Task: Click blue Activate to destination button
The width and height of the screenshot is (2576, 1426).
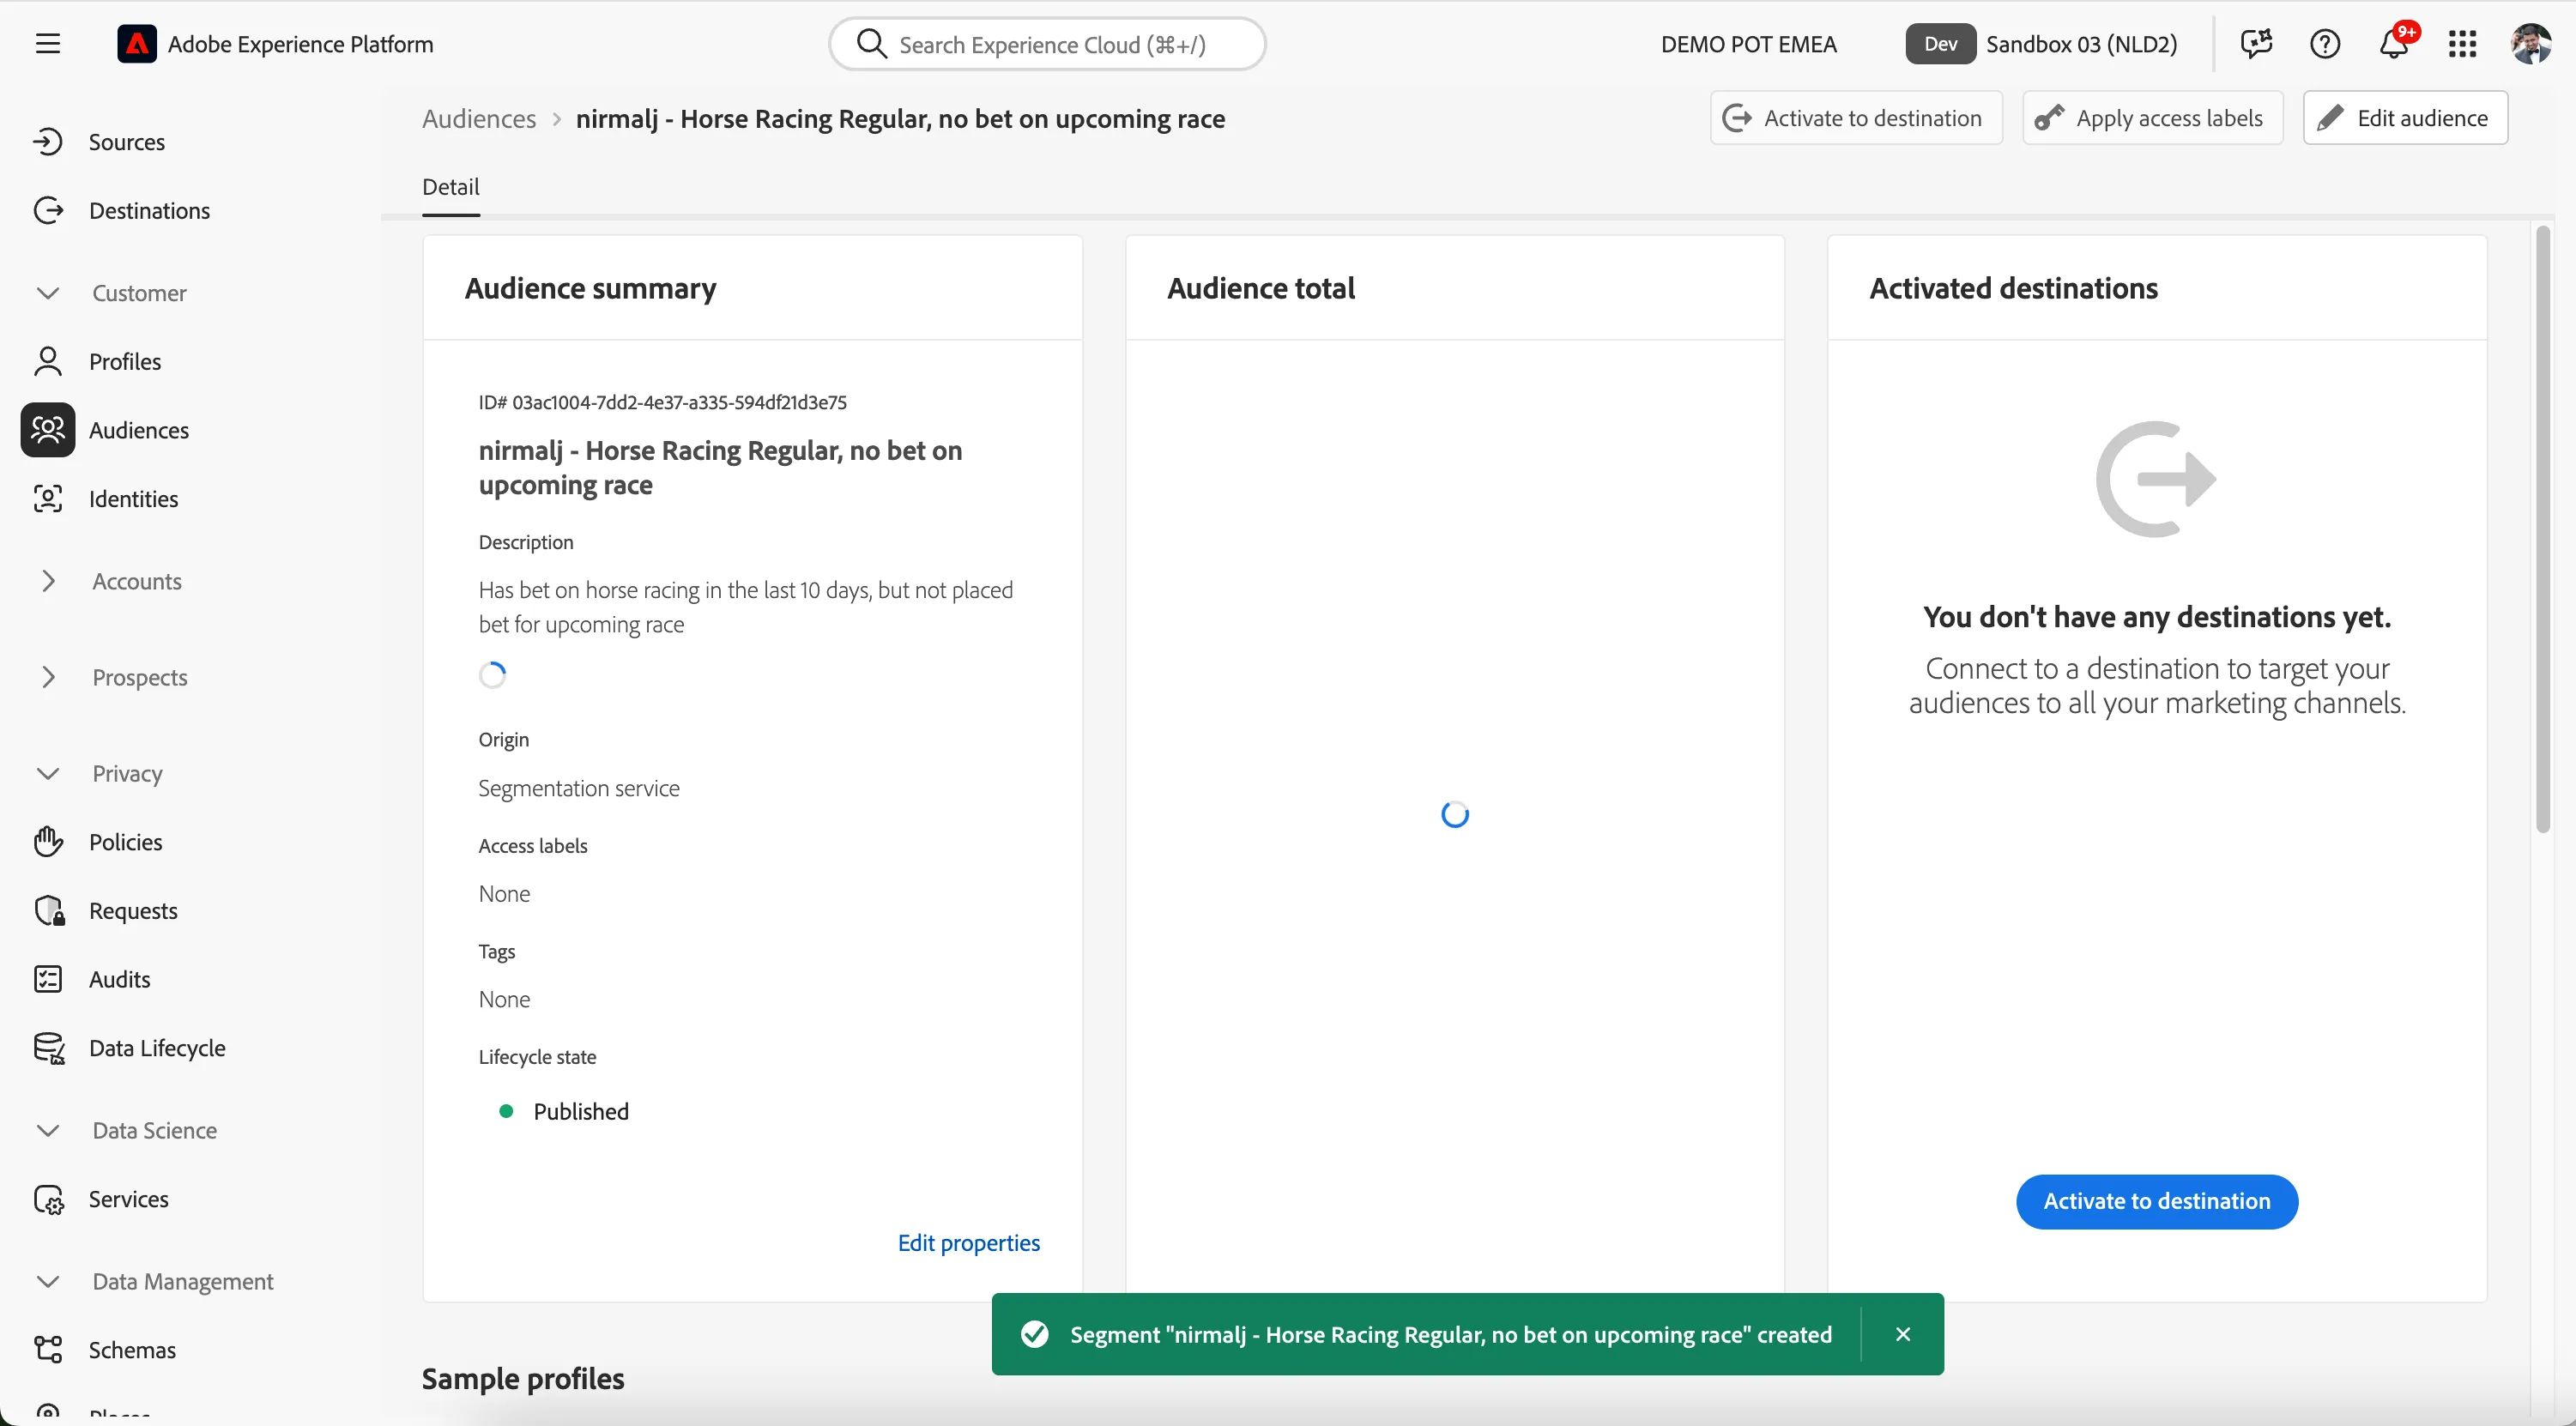Action: tap(2156, 1201)
